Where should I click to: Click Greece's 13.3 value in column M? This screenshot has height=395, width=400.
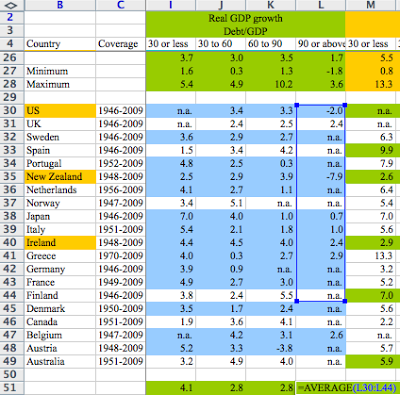tap(373, 256)
